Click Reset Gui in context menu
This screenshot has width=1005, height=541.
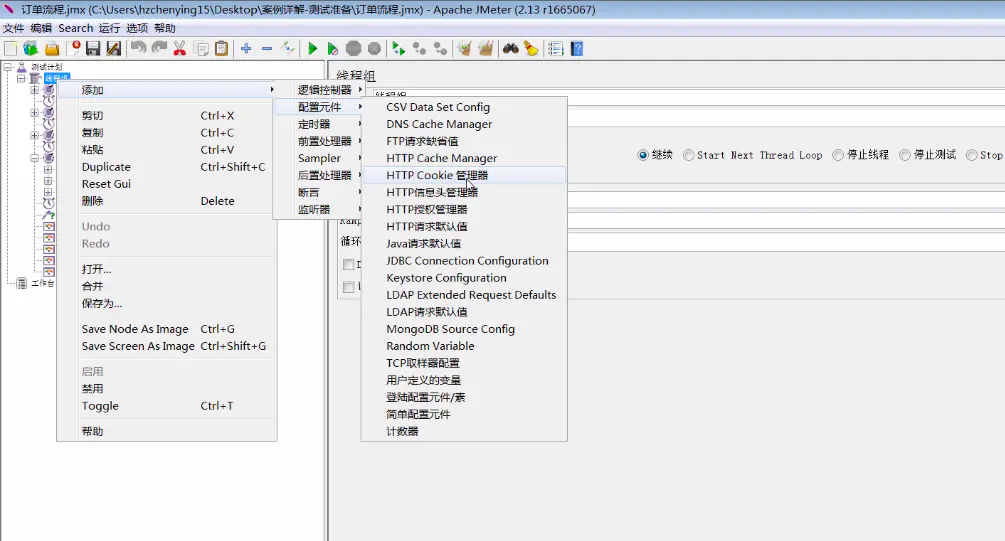pyautogui.click(x=167, y=184)
